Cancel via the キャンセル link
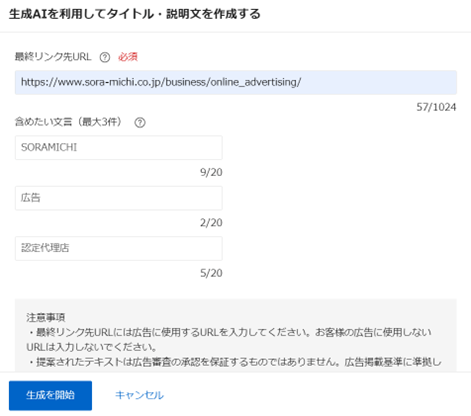The image size is (471, 416). pos(139,395)
